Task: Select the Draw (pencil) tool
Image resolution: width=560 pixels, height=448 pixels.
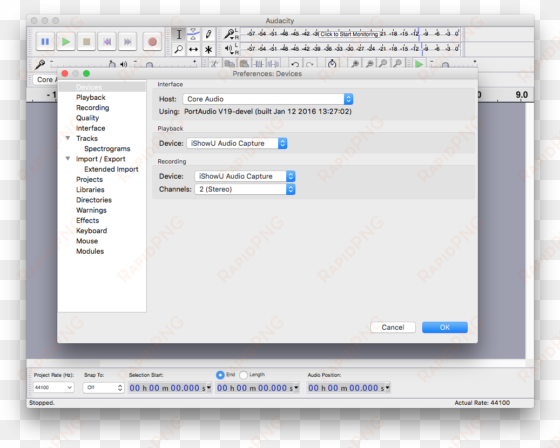Action: (x=208, y=34)
